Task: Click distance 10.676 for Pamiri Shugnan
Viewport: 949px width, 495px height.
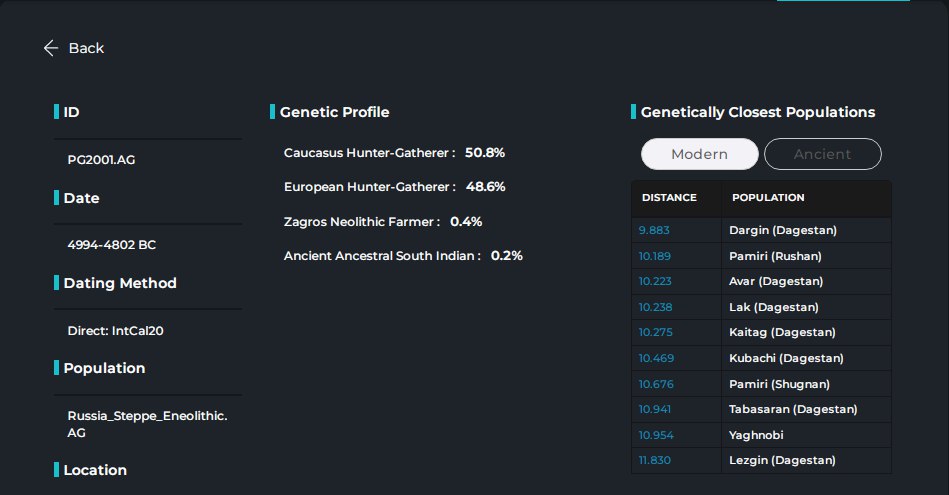Action: point(656,384)
